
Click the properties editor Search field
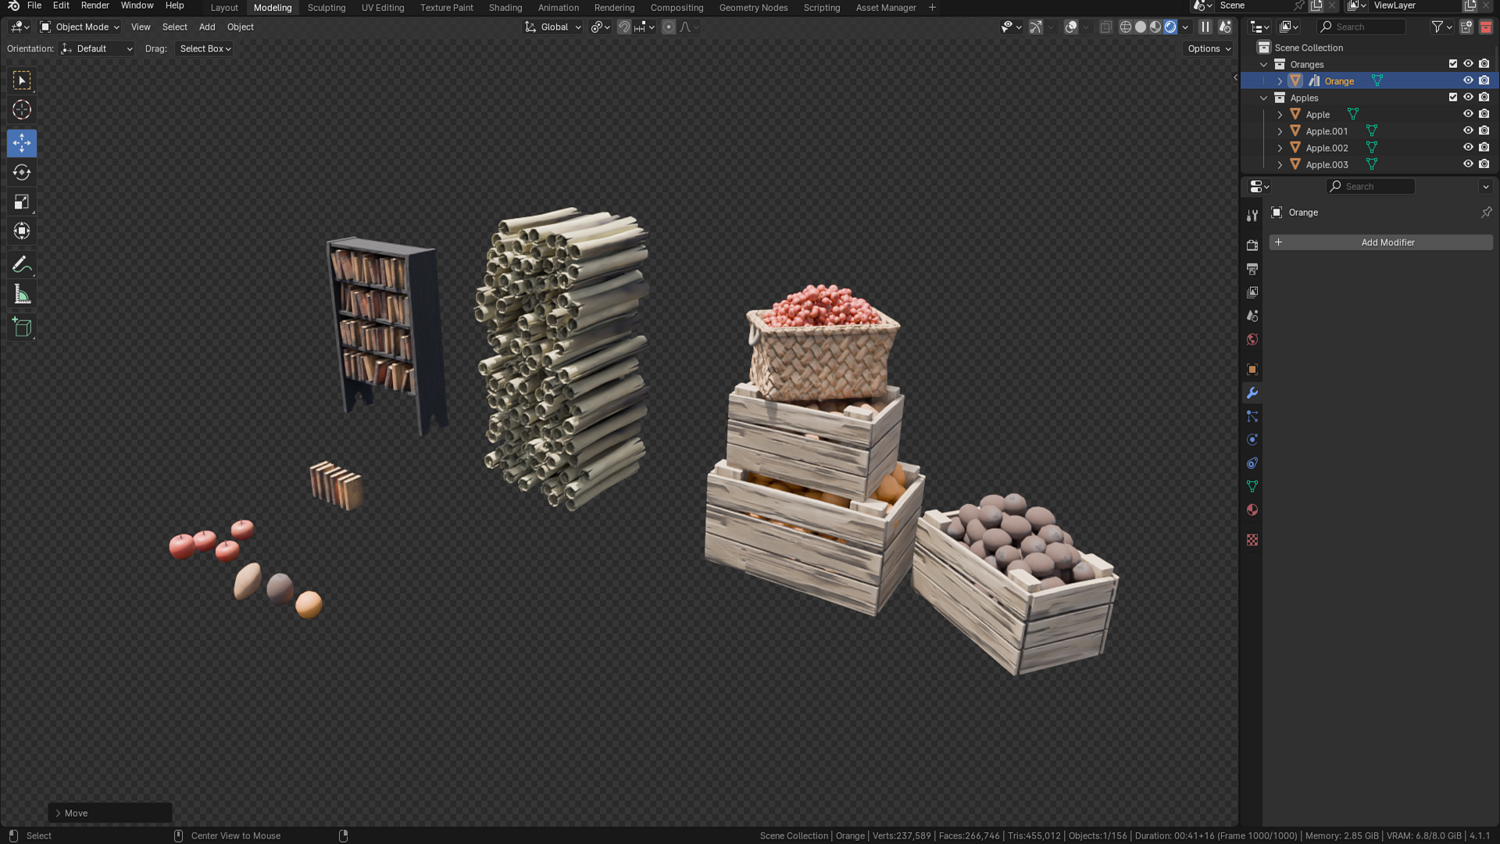click(1371, 186)
